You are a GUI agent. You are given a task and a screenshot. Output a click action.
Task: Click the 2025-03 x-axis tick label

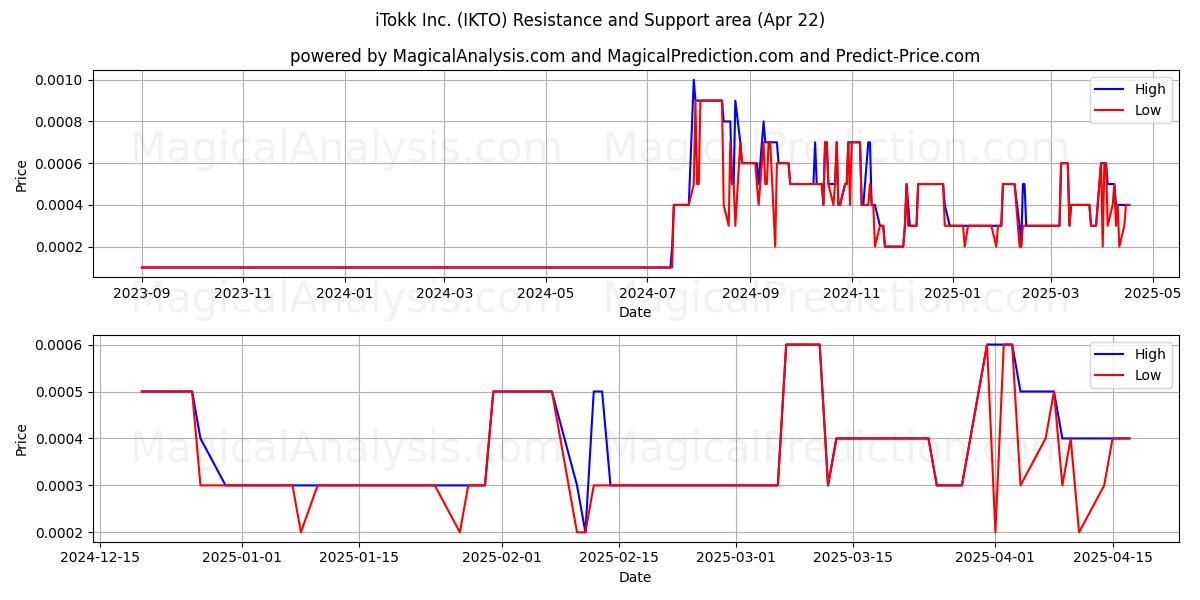click(x=1051, y=293)
